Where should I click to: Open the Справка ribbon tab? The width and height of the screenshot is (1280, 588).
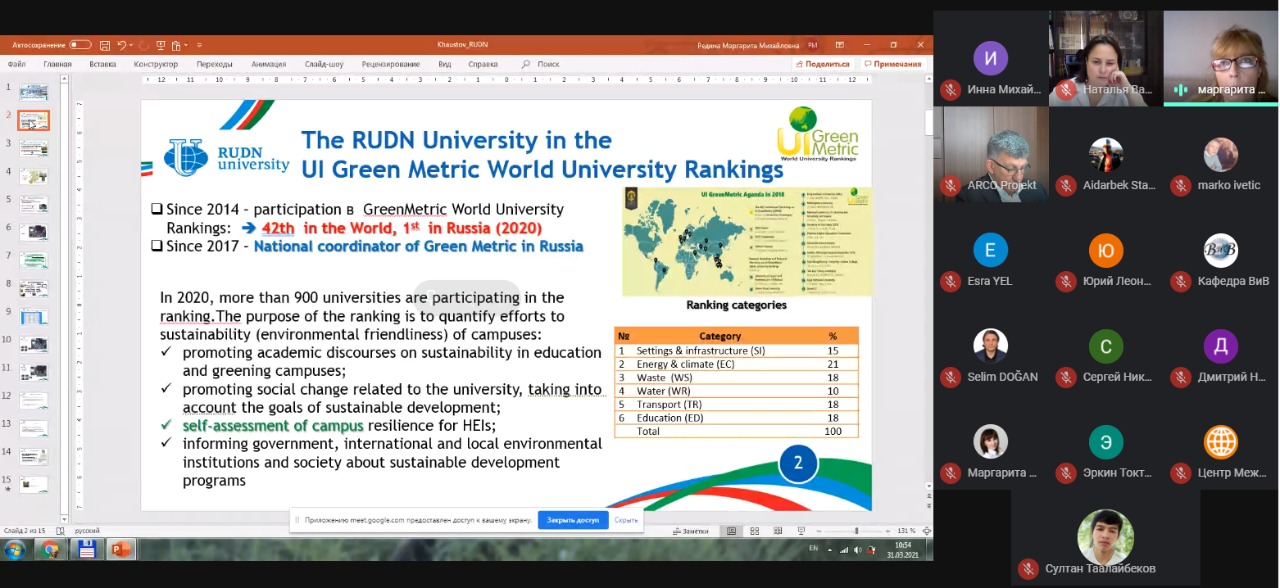(x=483, y=64)
